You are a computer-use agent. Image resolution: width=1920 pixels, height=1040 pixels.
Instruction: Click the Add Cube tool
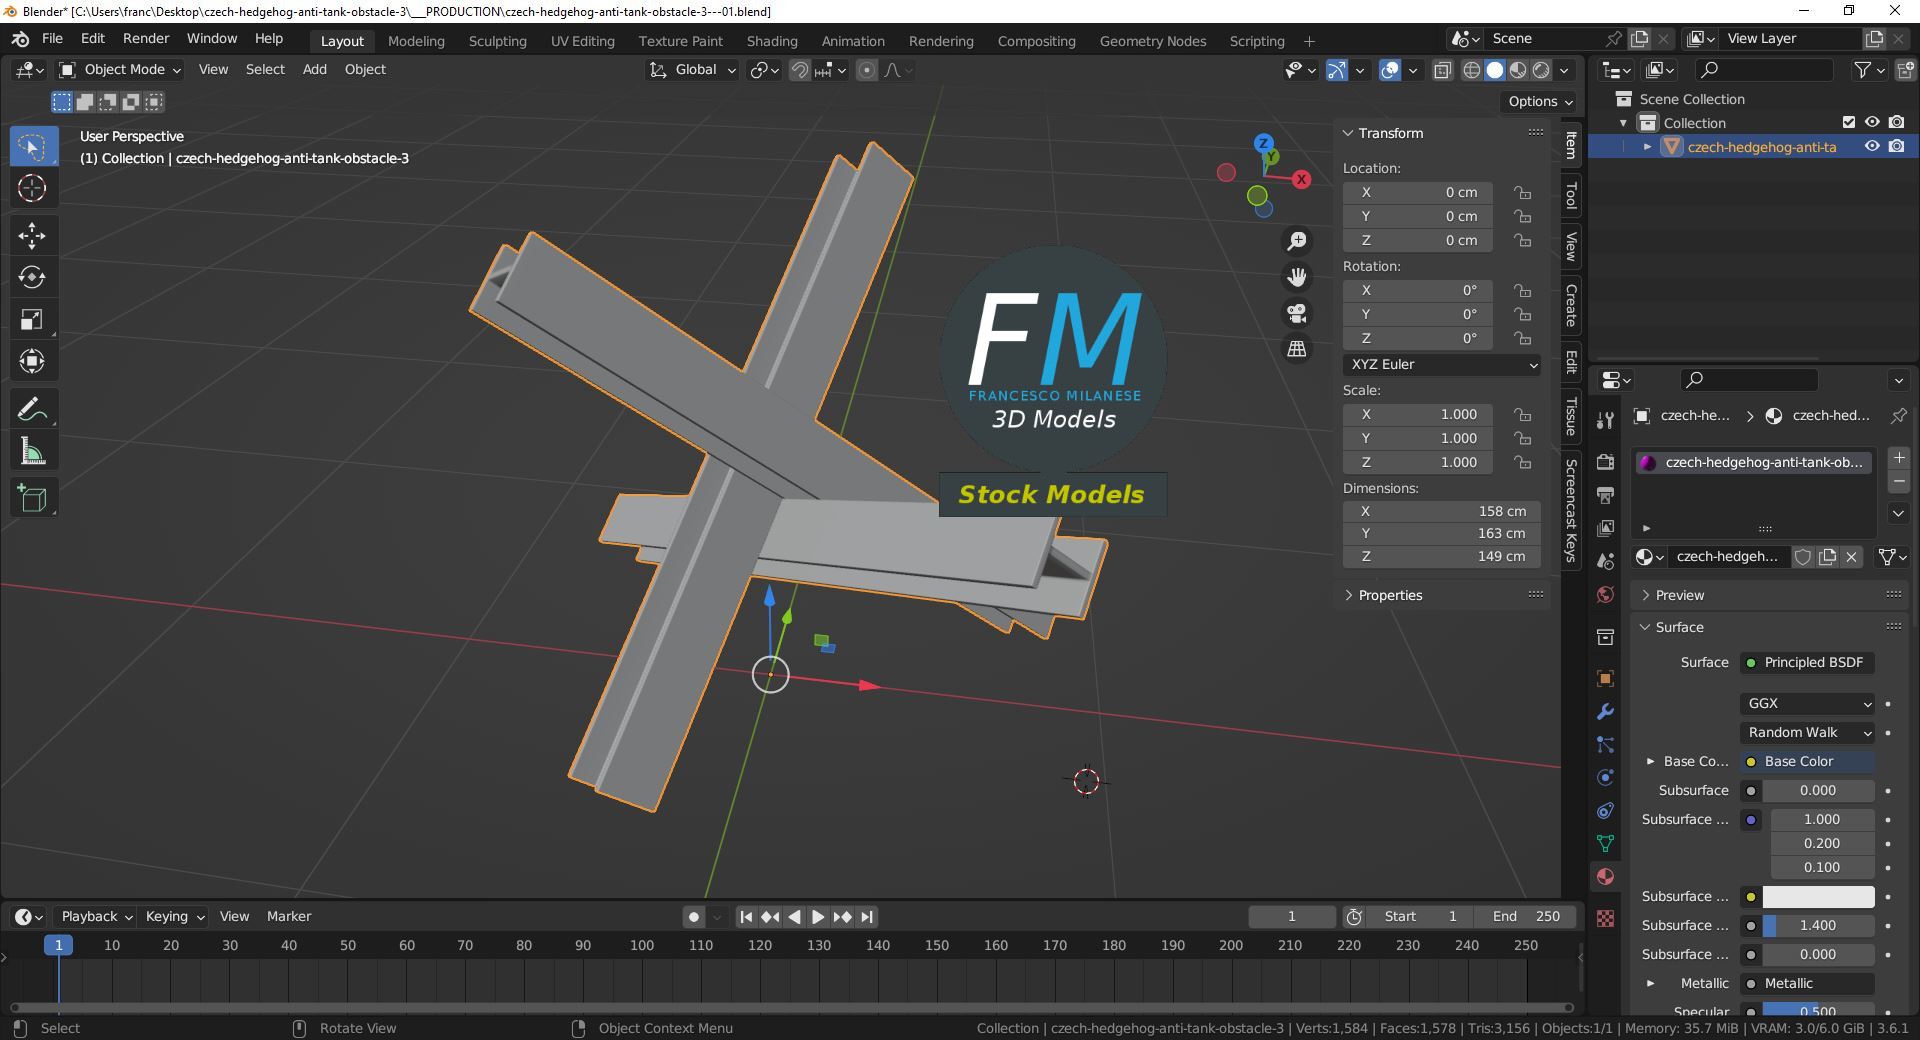[x=32, y=498]
